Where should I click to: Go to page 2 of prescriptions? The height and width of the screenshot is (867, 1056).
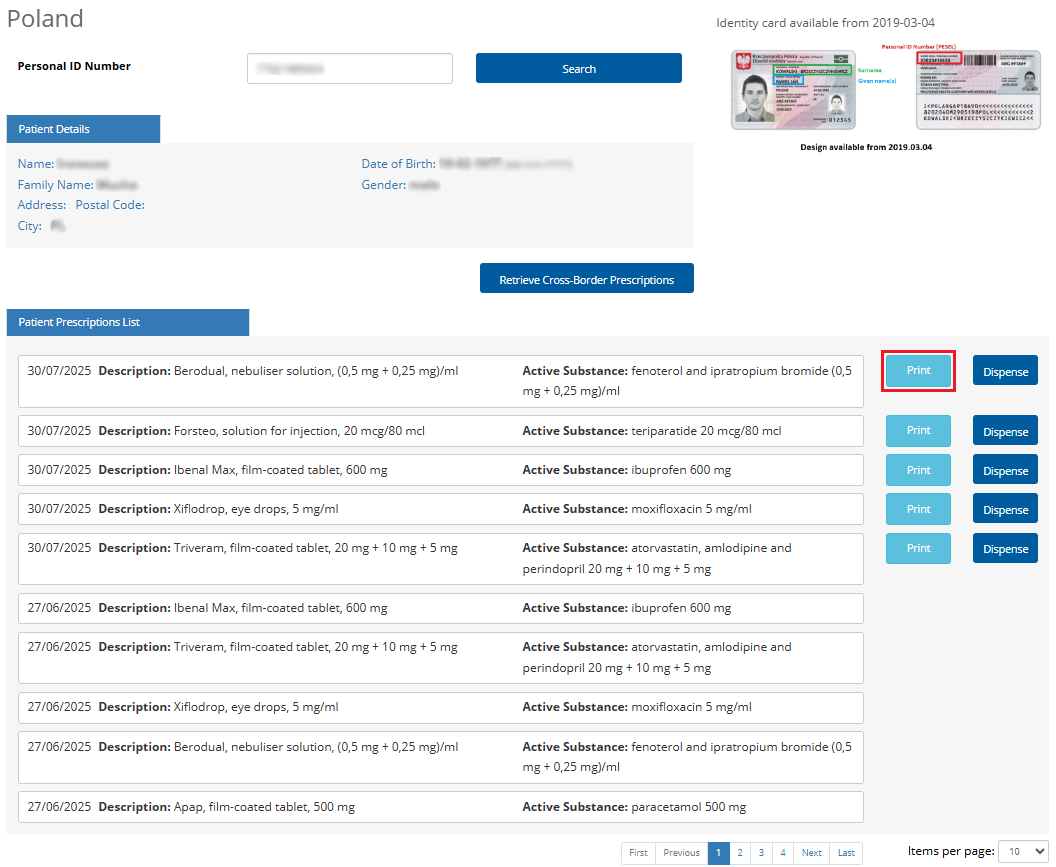click(x=740, y=853)
